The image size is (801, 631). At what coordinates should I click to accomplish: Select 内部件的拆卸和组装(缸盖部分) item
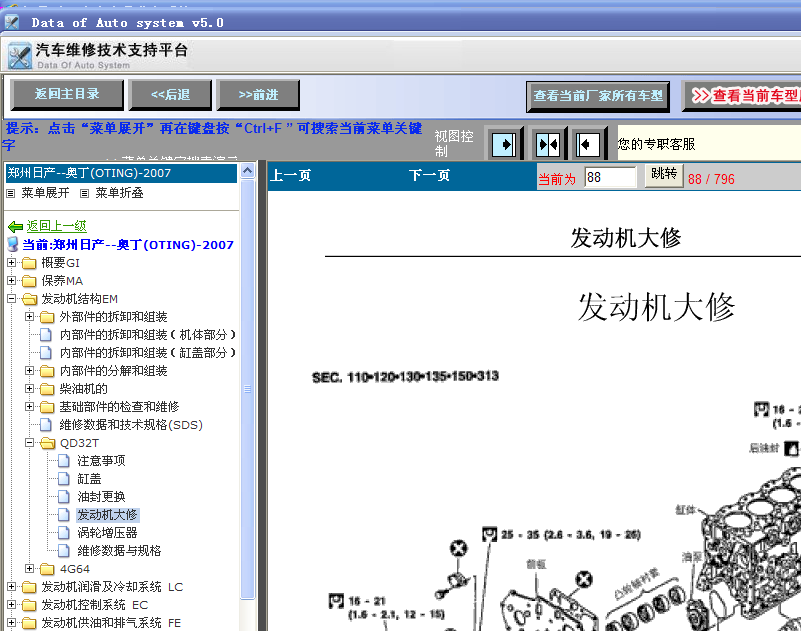coord(148,353)
